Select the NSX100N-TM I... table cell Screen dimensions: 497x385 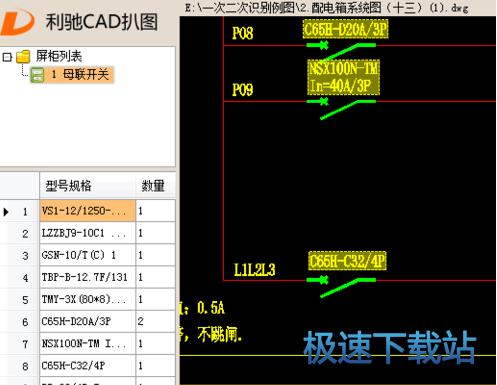(x=87, y=343)
